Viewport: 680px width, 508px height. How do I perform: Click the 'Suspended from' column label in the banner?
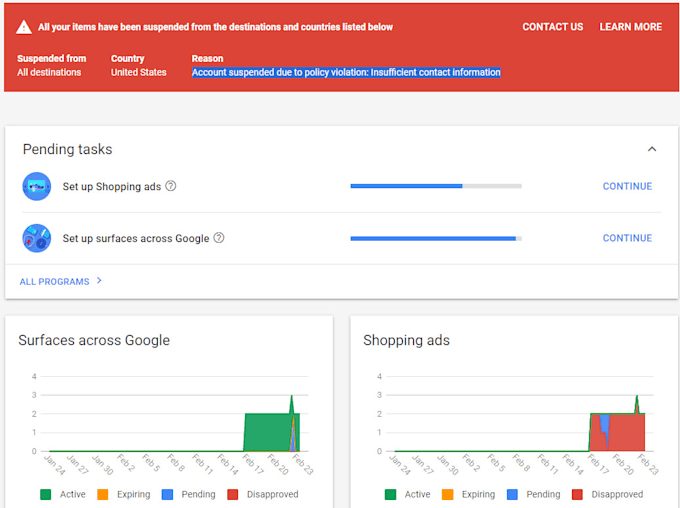(52, 59)
